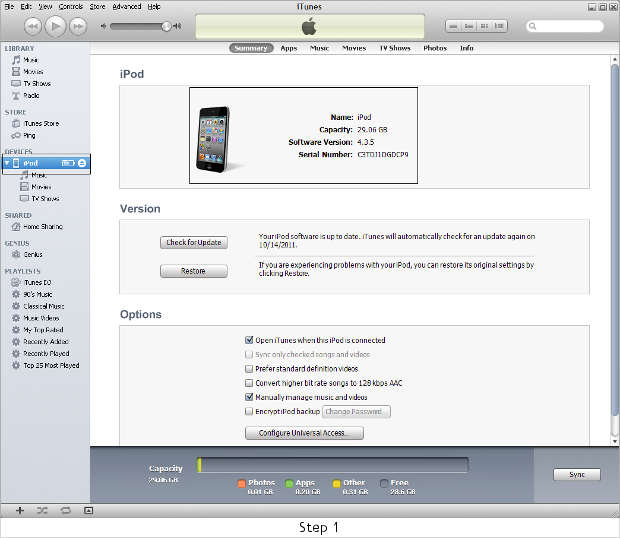This screenshot has height=538, width=620.
Task: Click the iPod battery indicator icon
Action: point(68,163)
